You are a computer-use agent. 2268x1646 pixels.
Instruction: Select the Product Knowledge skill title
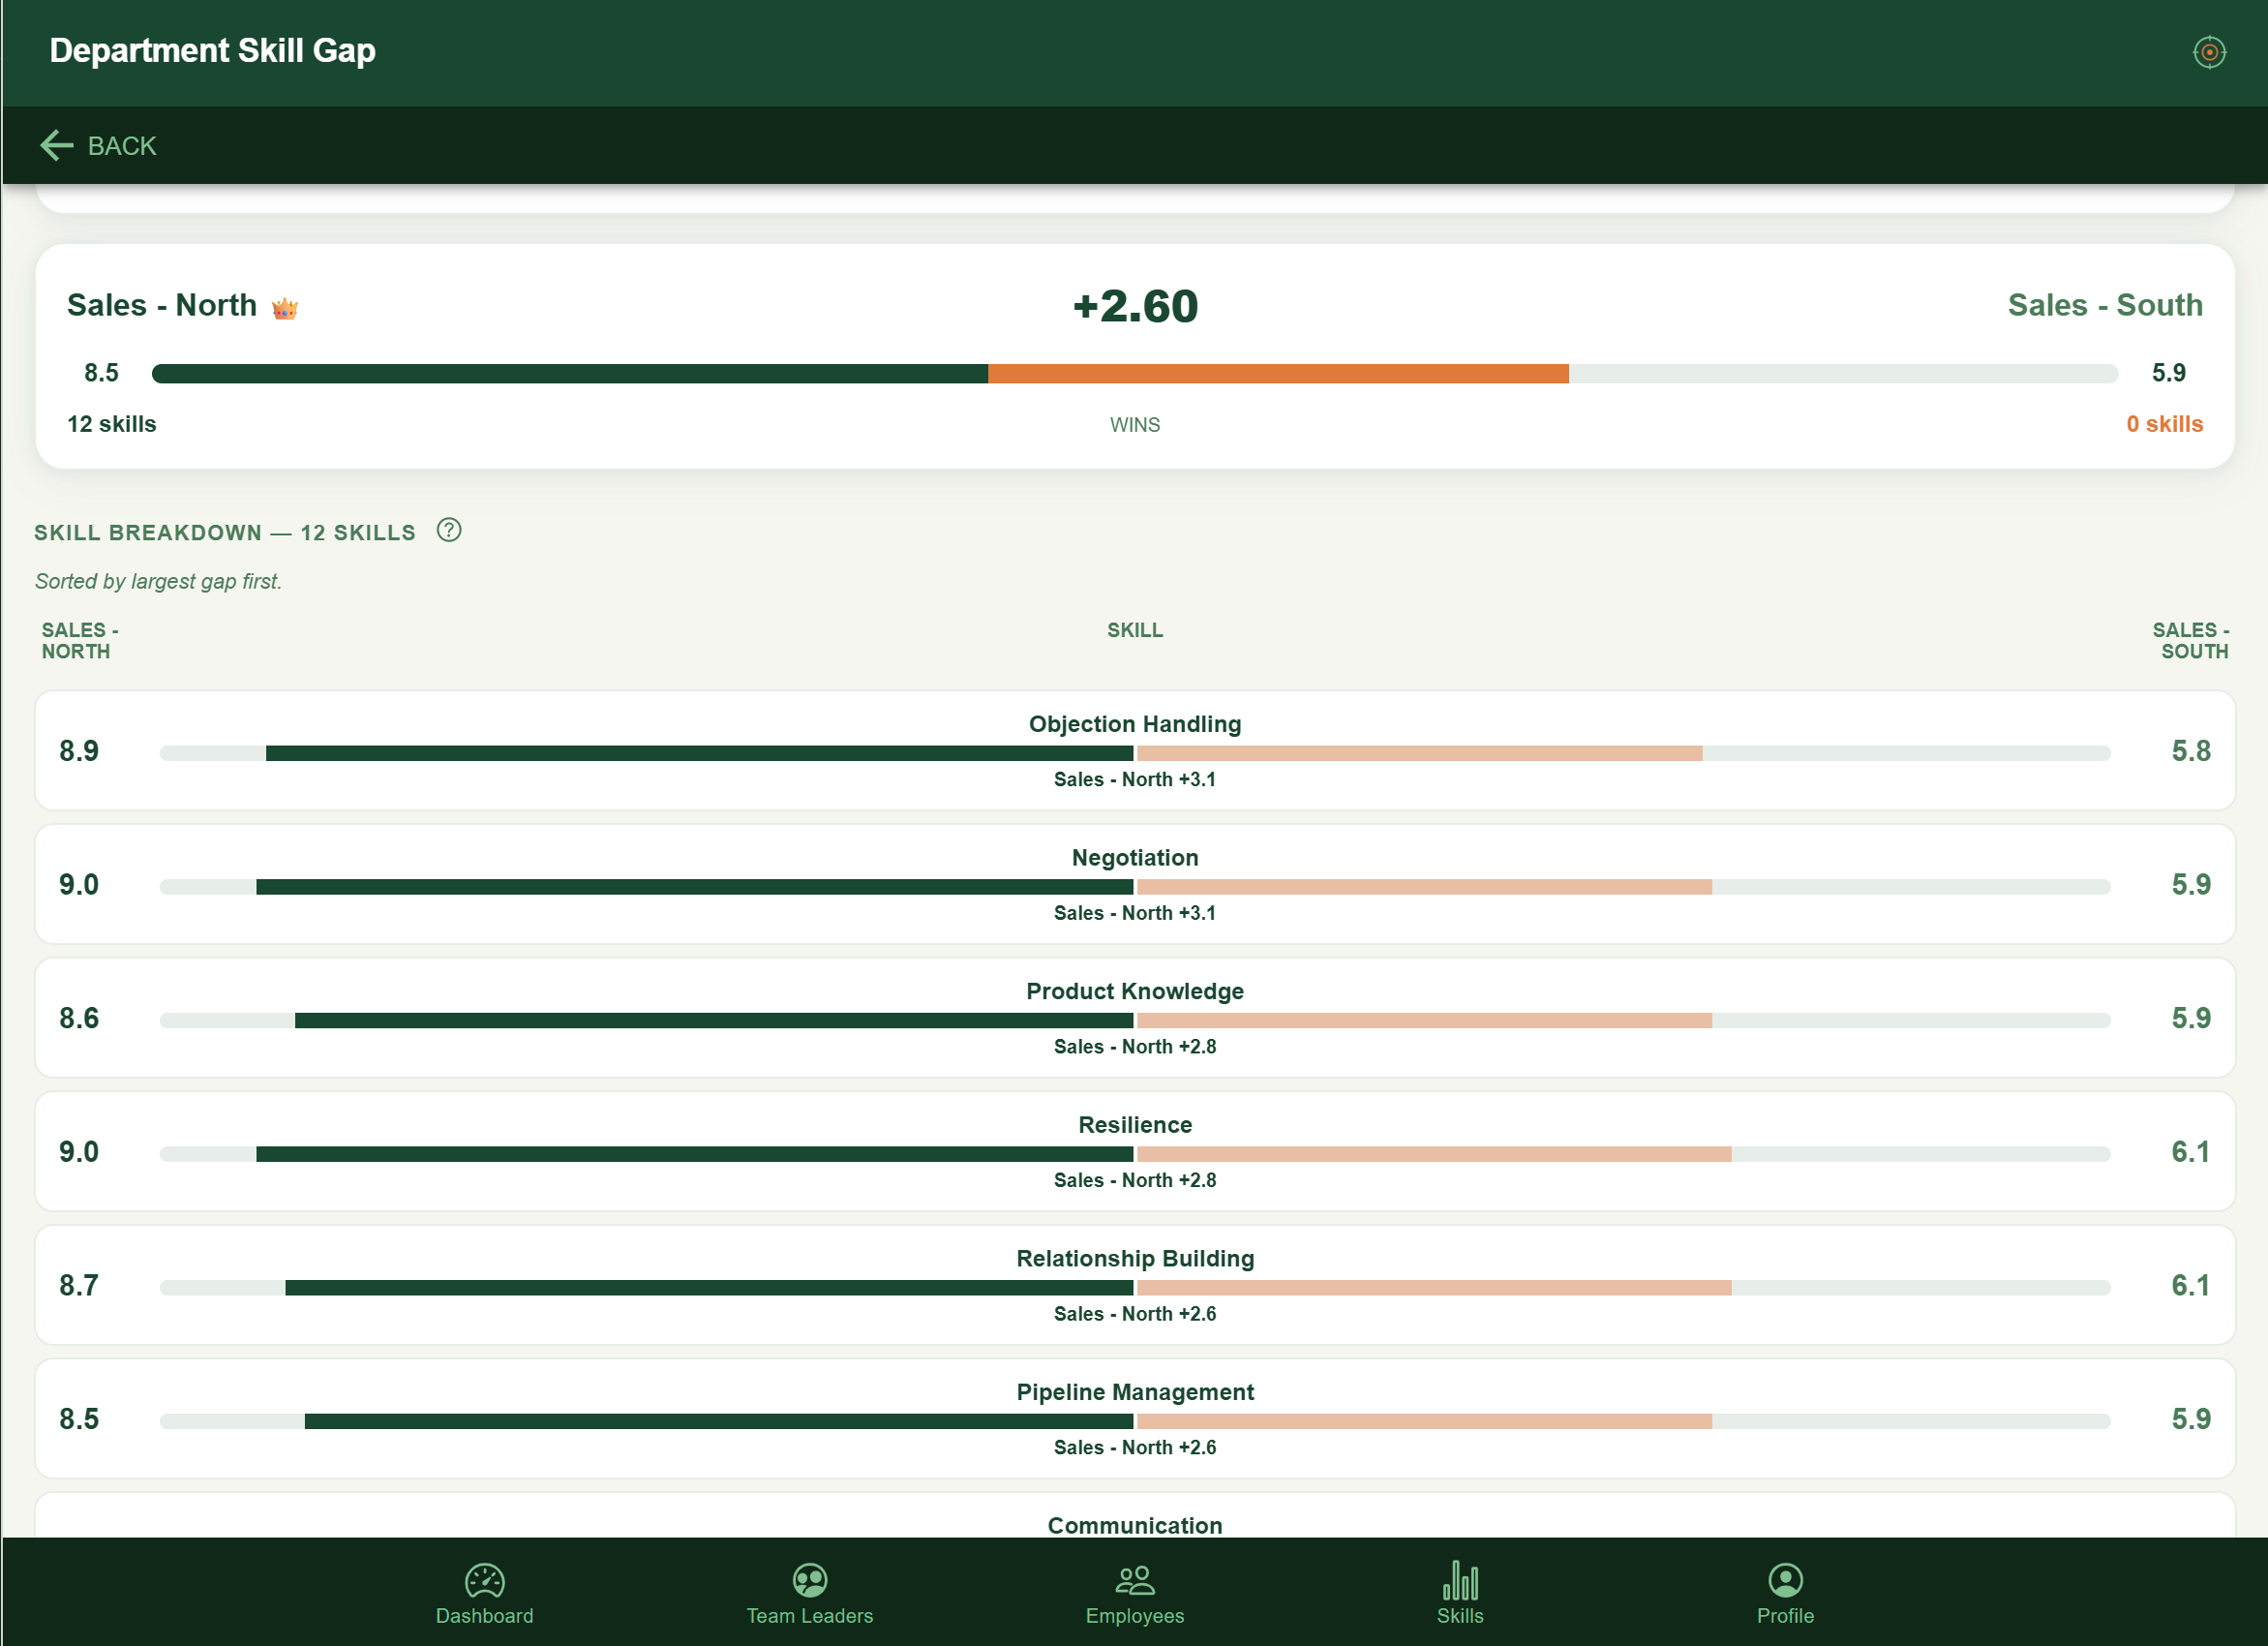pyautogui.click(x=1135, y=991)
